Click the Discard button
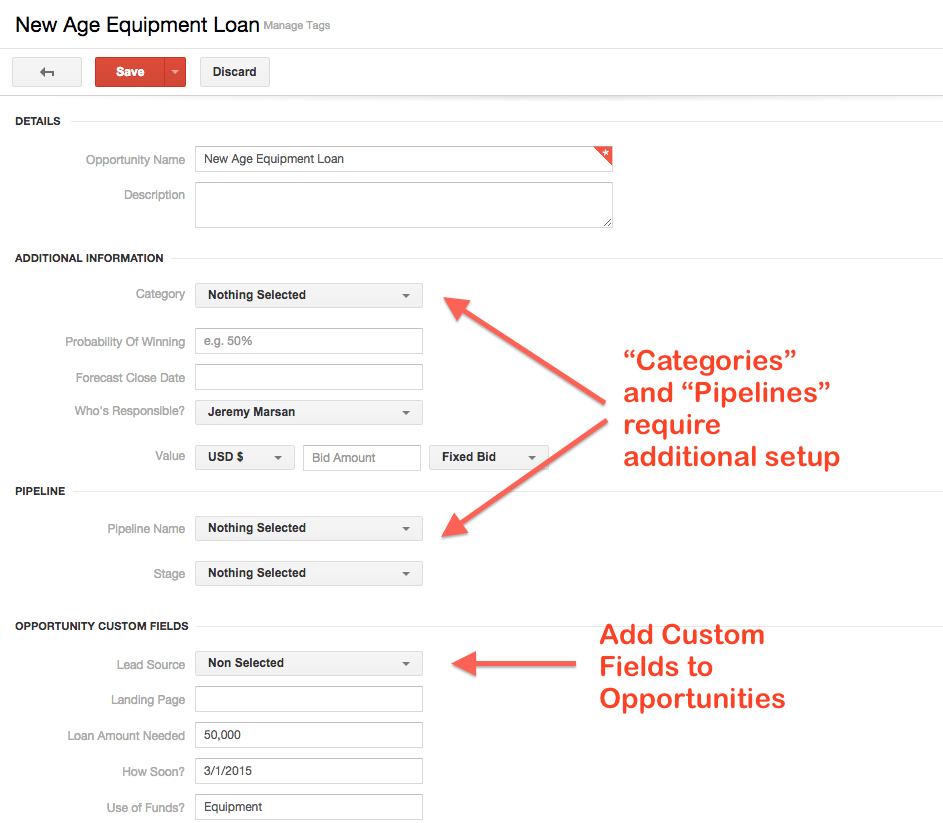The height and width of the screenshot is (823, 943). coord(235,72)
